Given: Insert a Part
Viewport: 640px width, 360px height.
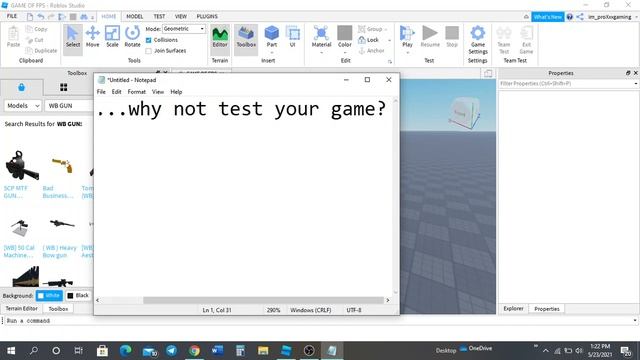Looking at the screenshot, I should click(272, 37).
